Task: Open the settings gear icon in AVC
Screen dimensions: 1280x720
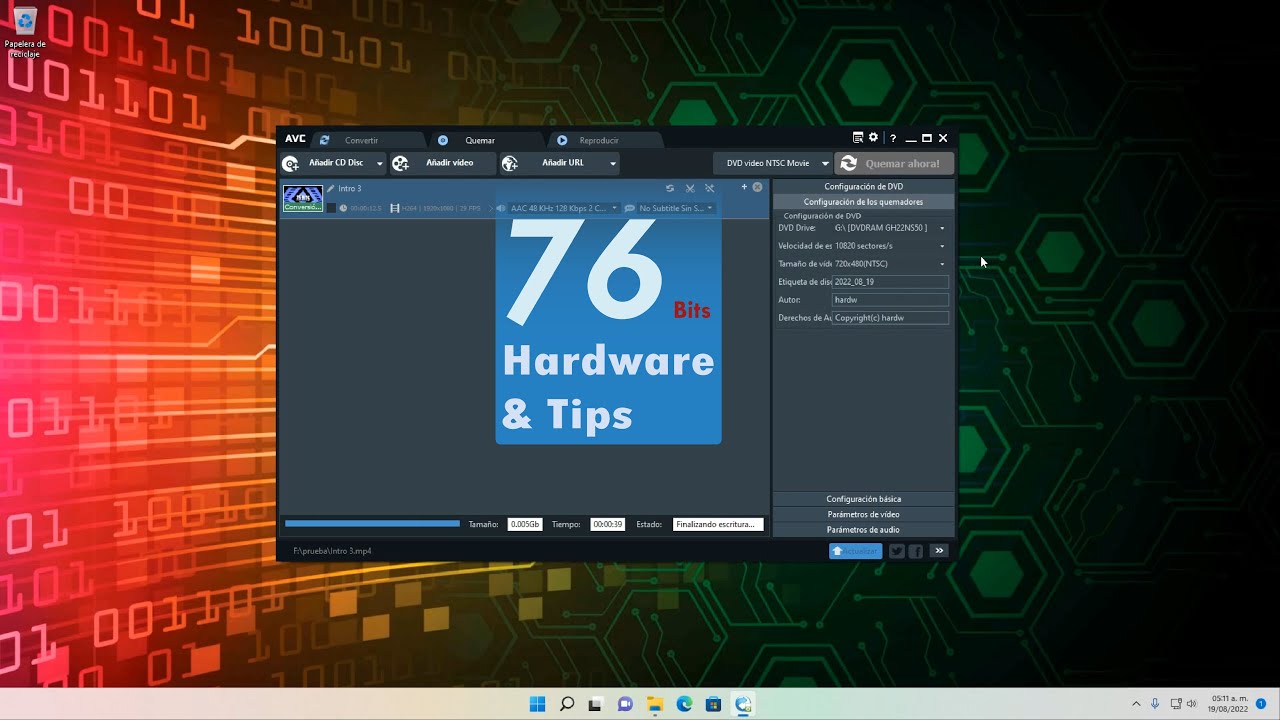Action: point(873,138)
